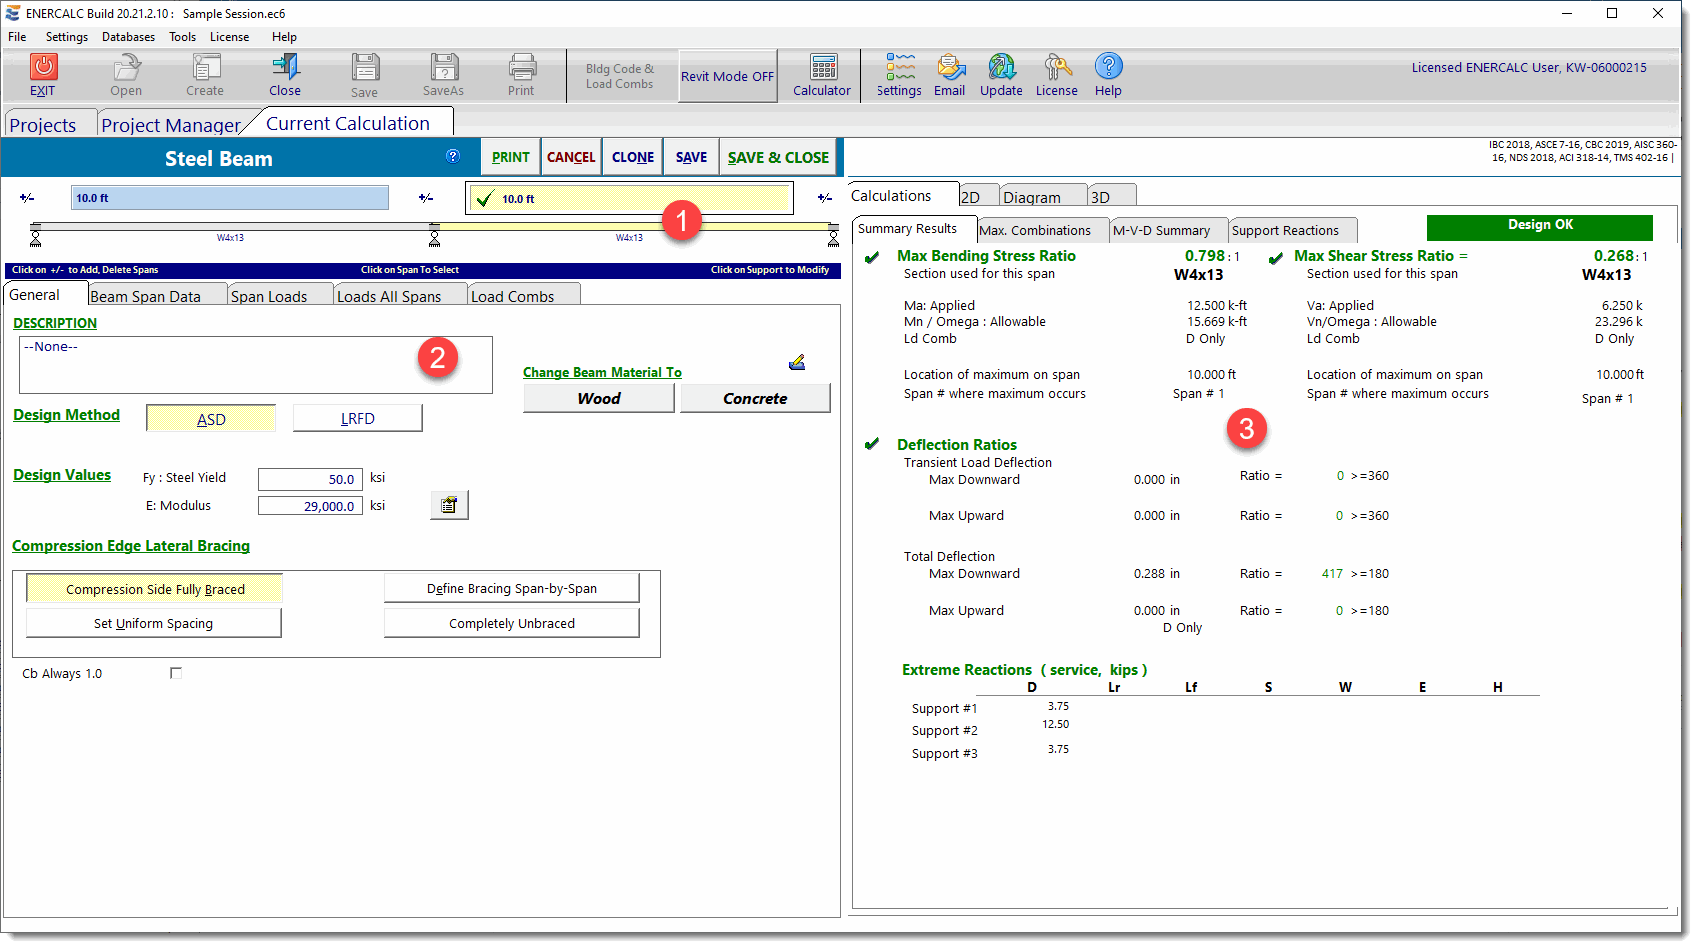The width and height of the screenshot is (1697, 948).
Task: Open the File menu
Action: point(17,37)
